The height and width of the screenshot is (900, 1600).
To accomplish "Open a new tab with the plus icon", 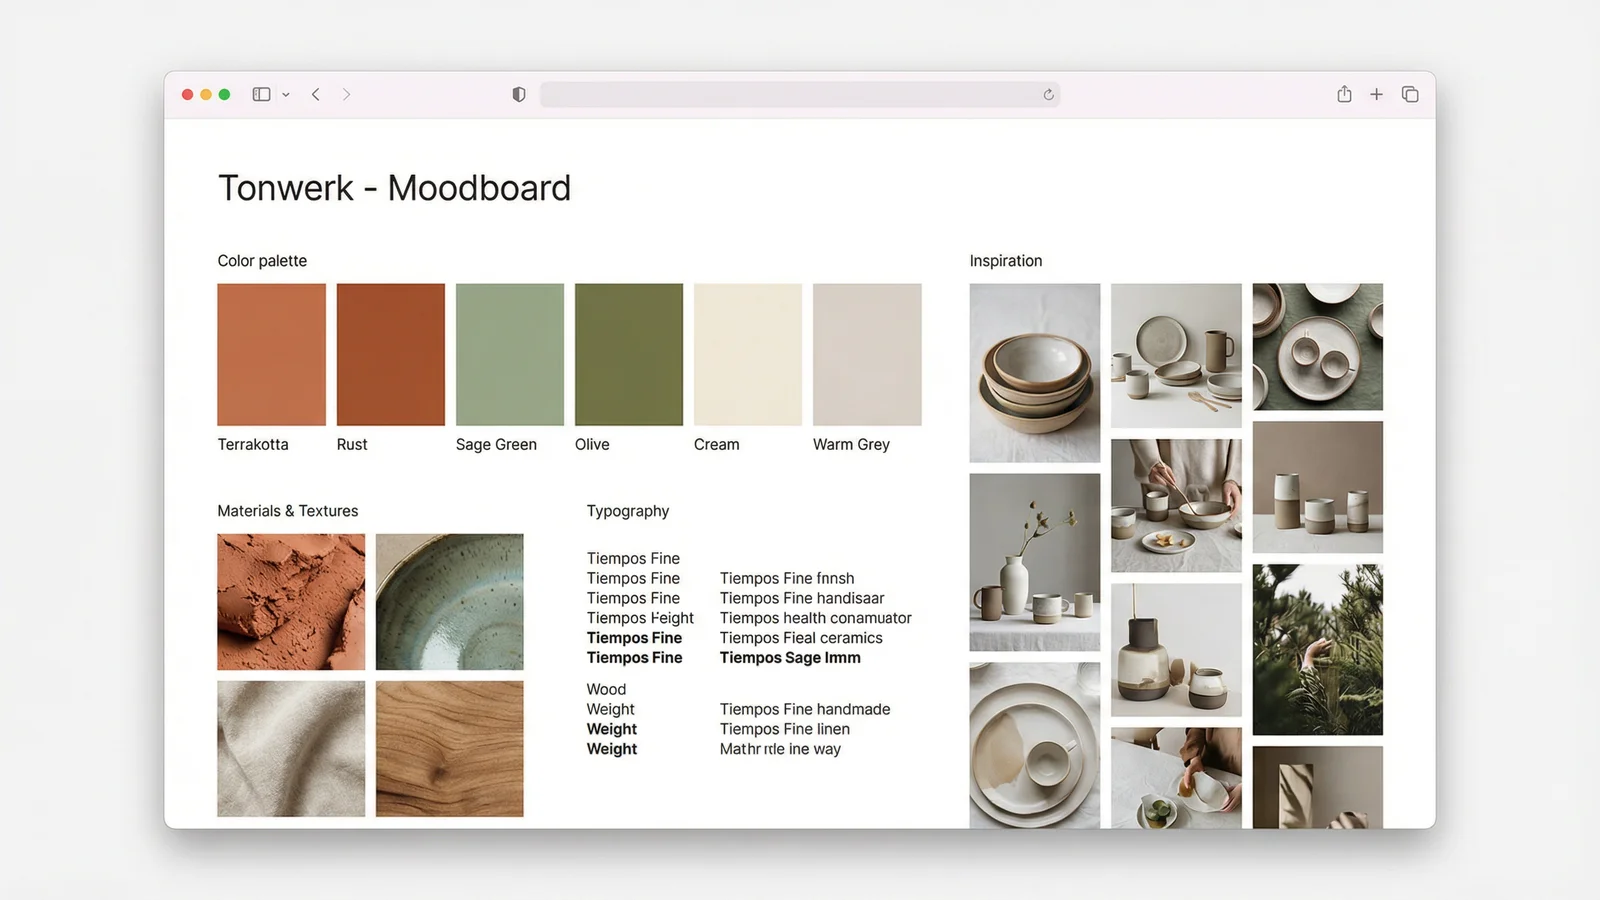I will click(x=1377, y=94).
